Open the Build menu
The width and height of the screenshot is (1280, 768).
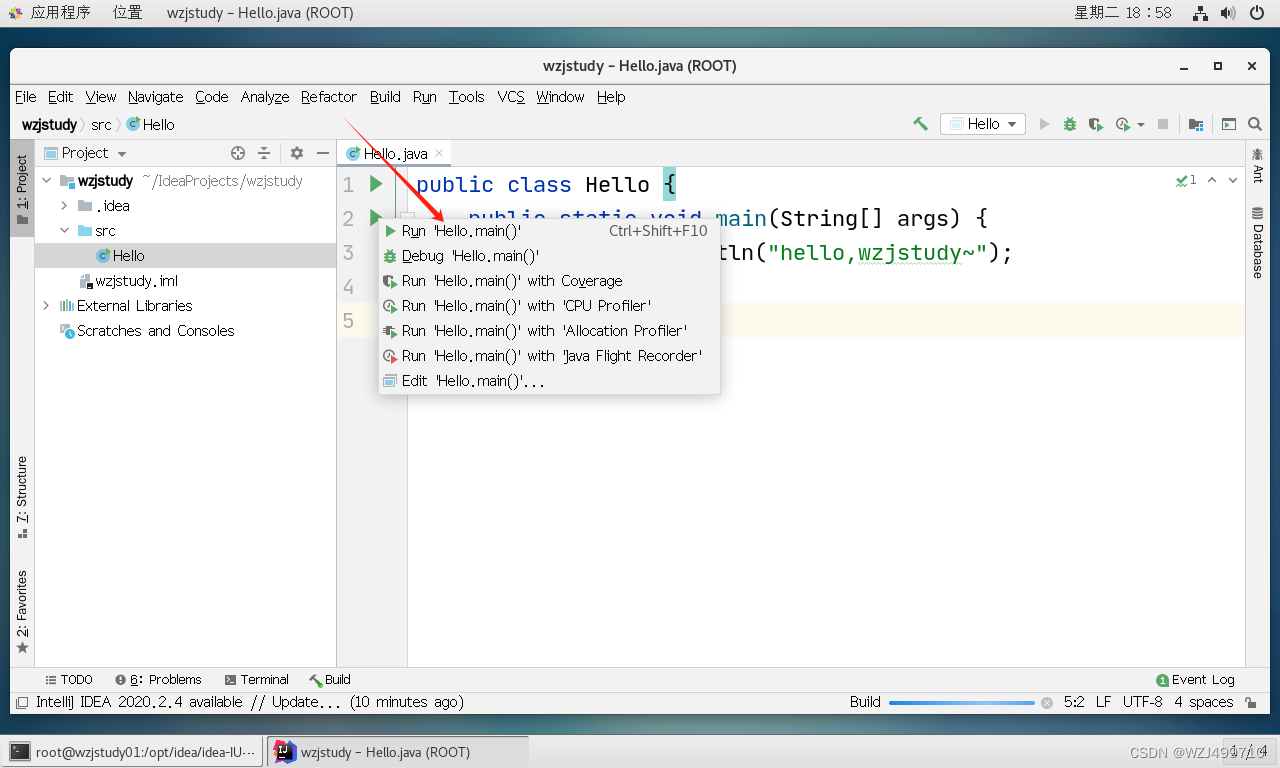tap(385, 97)
